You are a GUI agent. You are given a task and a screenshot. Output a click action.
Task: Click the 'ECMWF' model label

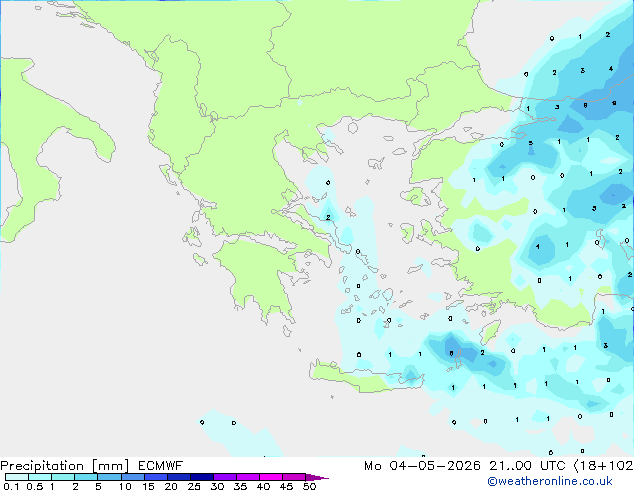[161, 466]
